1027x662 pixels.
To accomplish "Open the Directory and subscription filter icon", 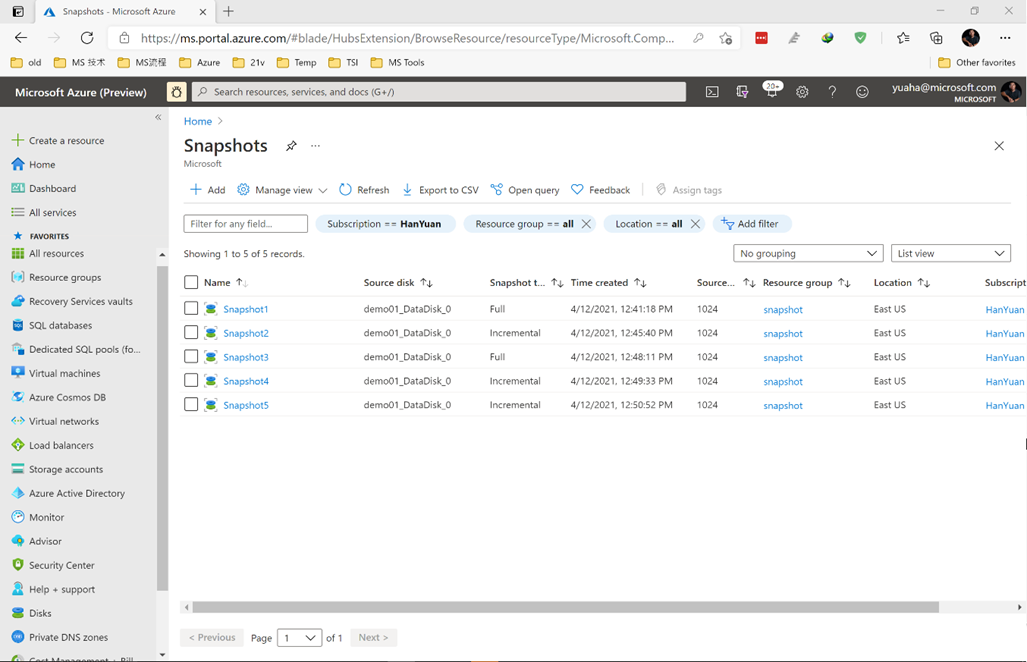I will (742, 92).
